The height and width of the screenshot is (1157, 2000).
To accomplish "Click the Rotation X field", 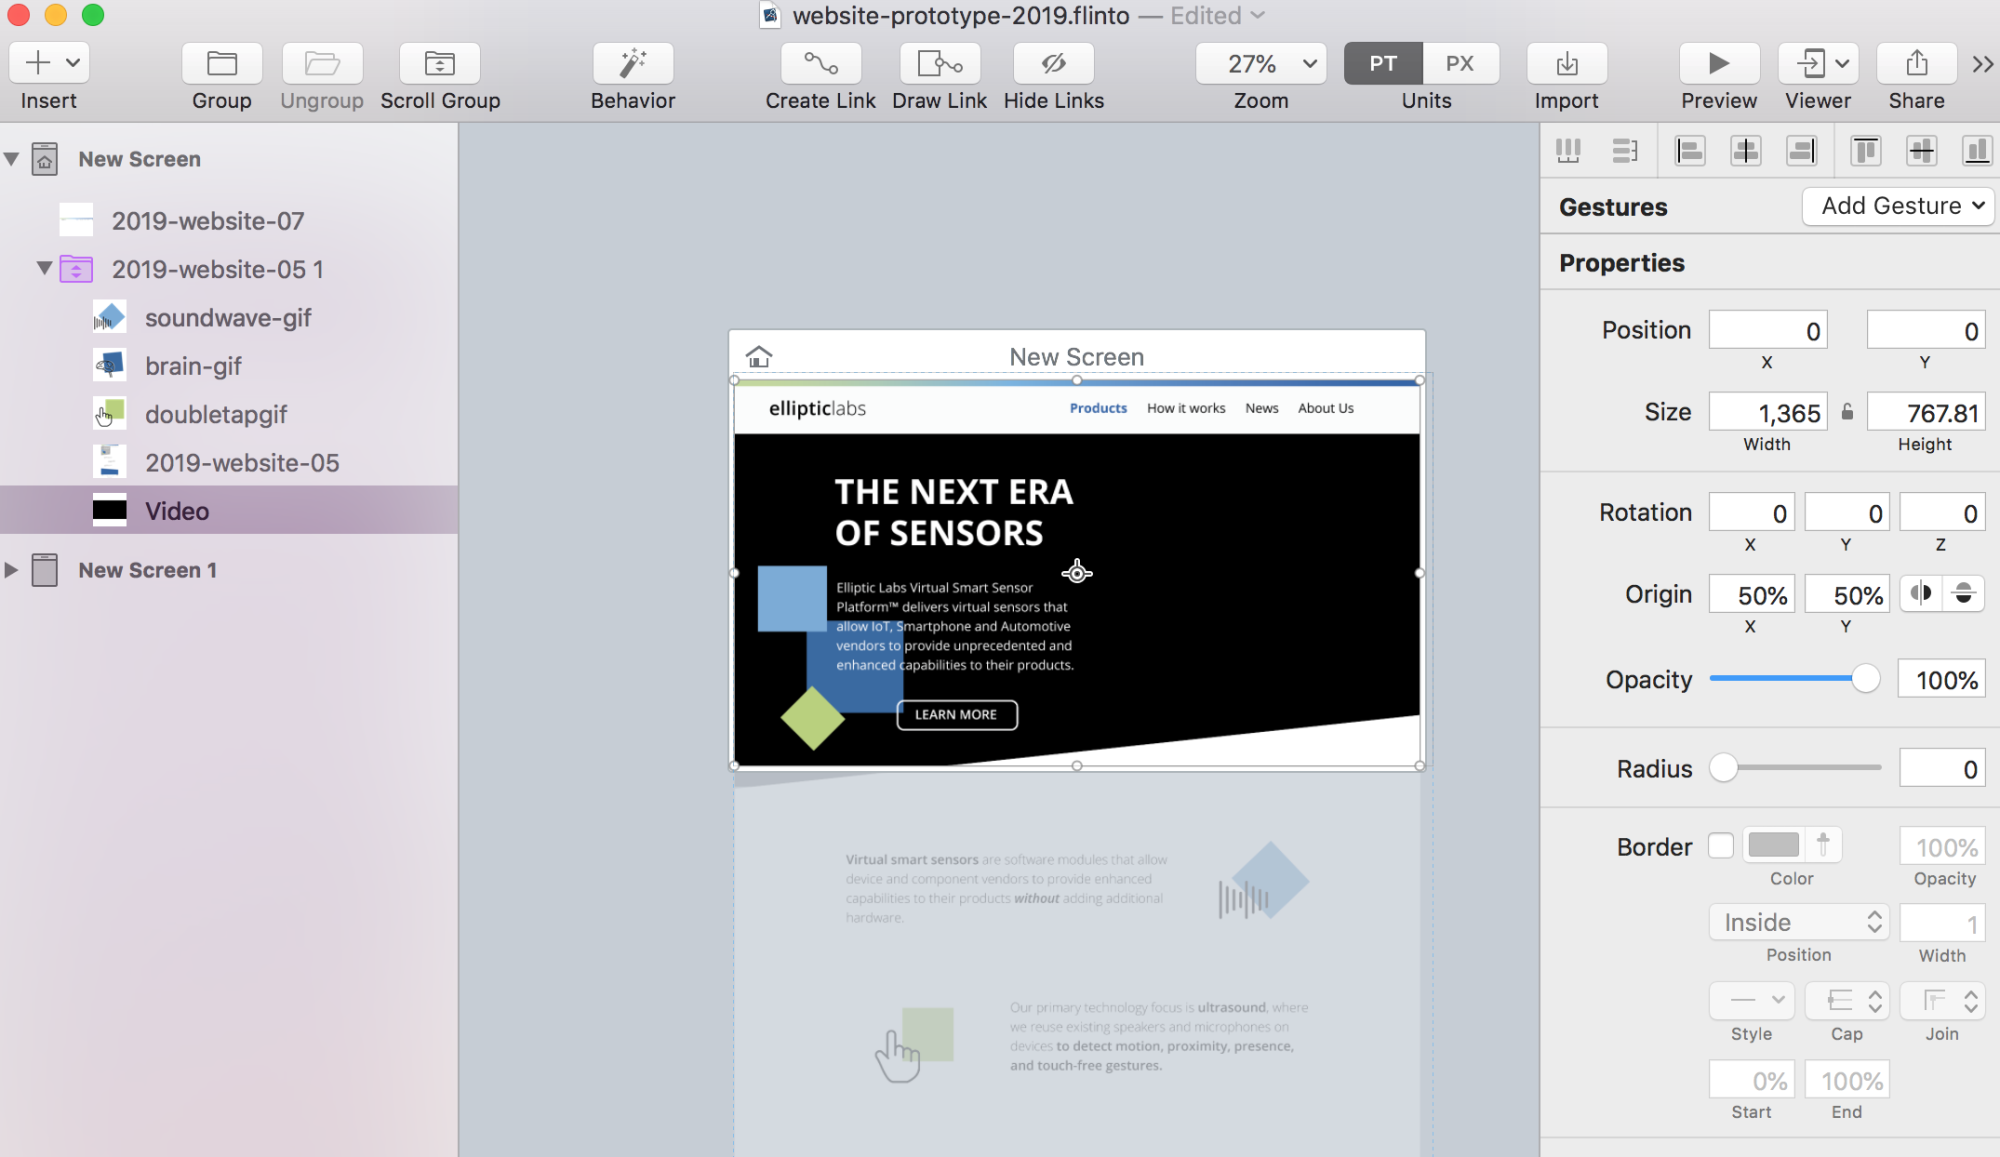I will click(x=1751, y=513).
